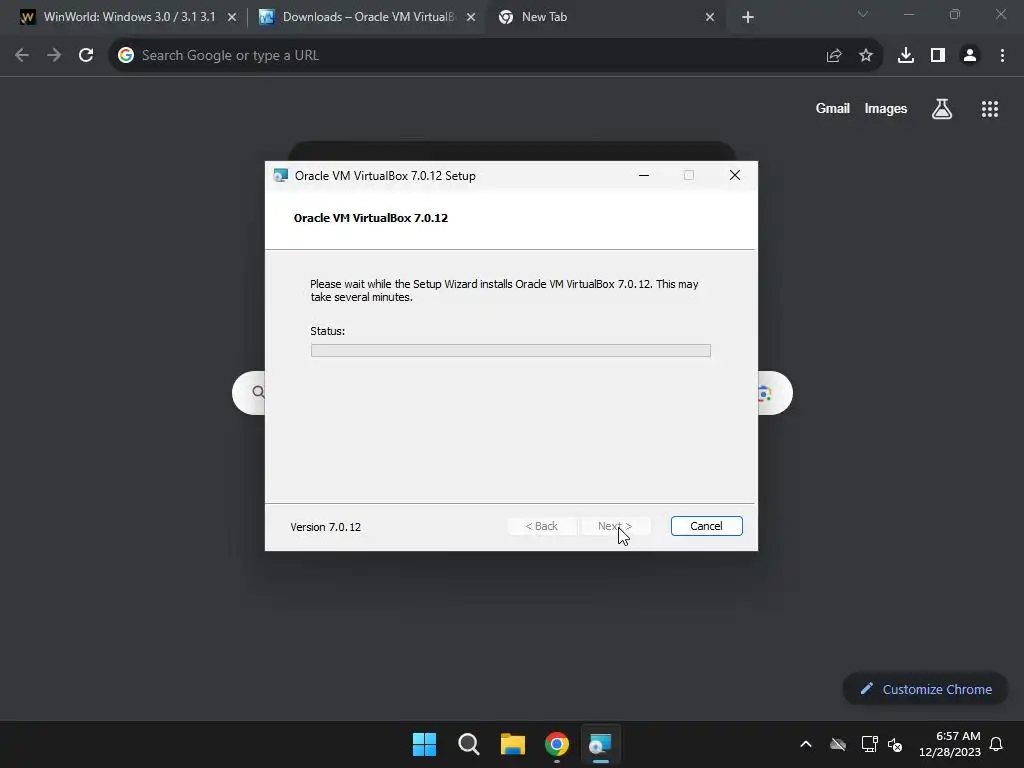Viewport: 1024px width, 768px height.
Task: Click the disabled Next button in Setup
Action: [615, 526]
